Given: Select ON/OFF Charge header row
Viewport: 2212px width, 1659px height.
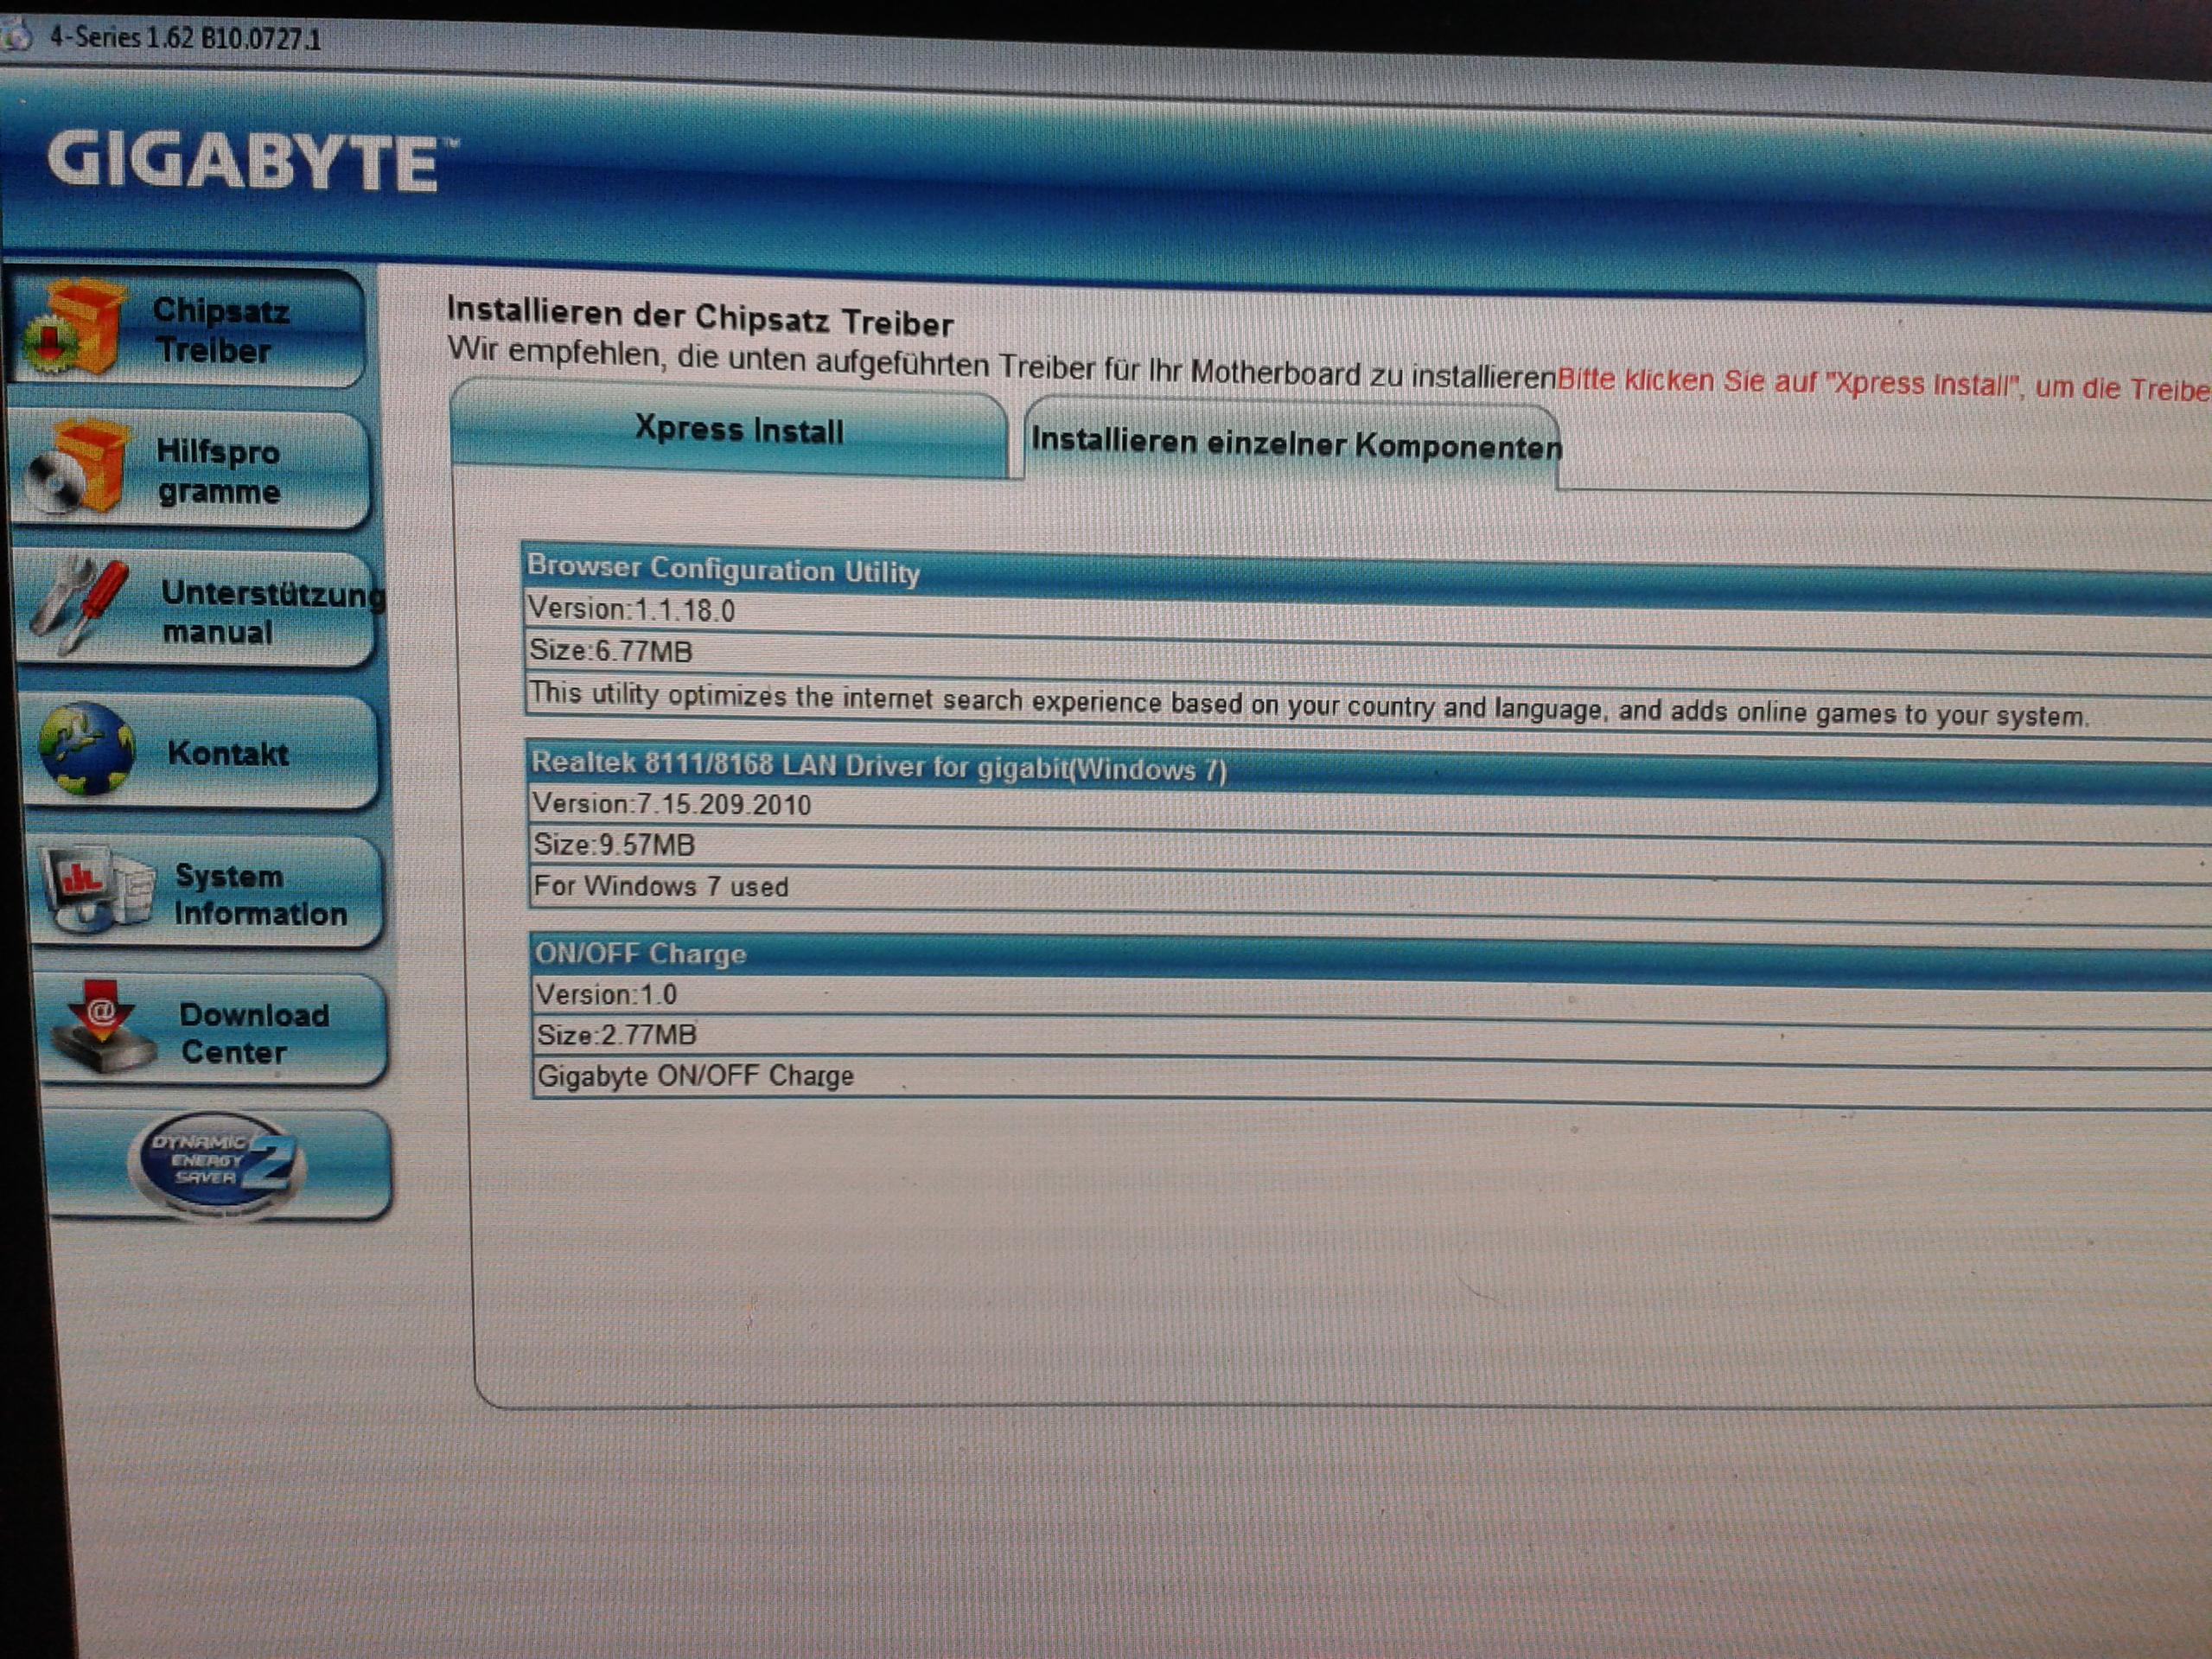Looking at the screenshot, I should point(640,953).
